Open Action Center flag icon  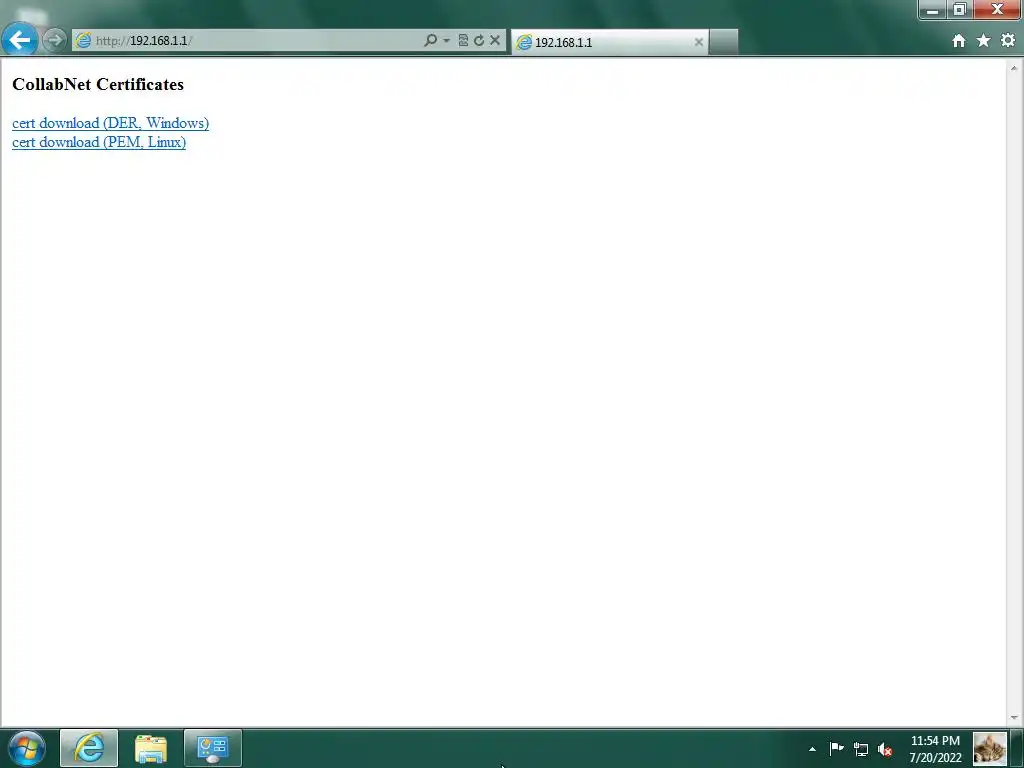click(x=837, y=748)
